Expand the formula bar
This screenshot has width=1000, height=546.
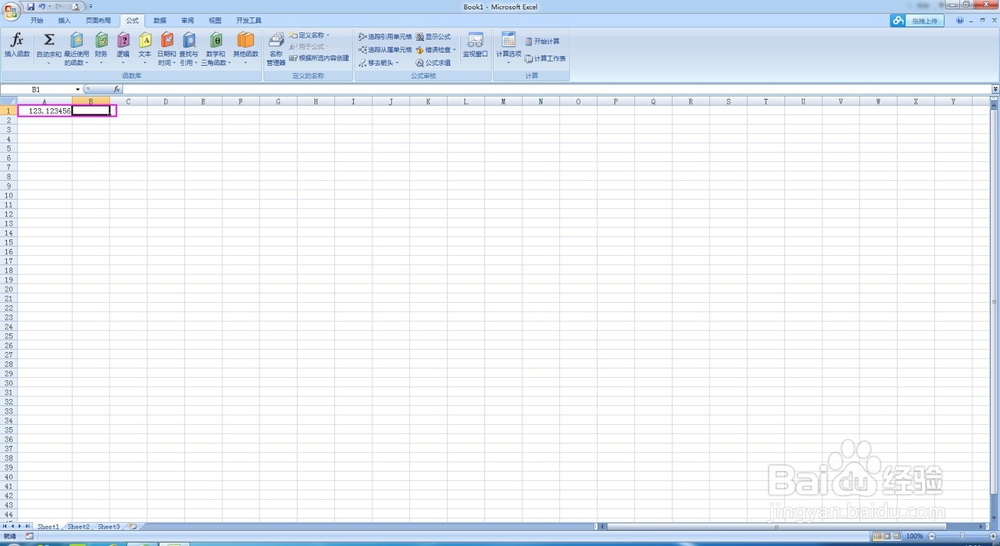(995, 89)
